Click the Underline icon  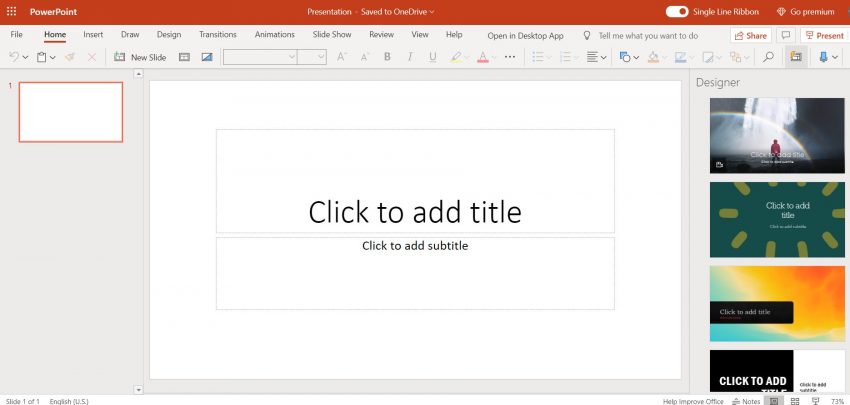[x=433, y=57]
